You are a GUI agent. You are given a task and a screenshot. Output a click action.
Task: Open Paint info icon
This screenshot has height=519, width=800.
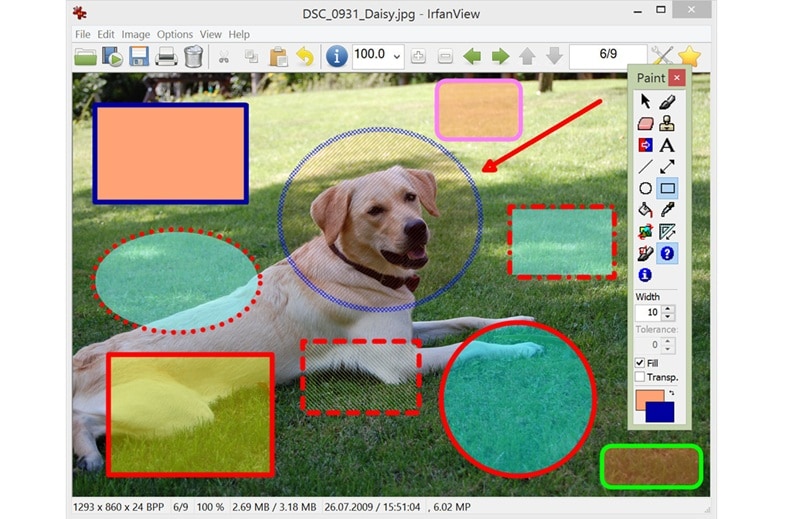click(x=645, y=275)
